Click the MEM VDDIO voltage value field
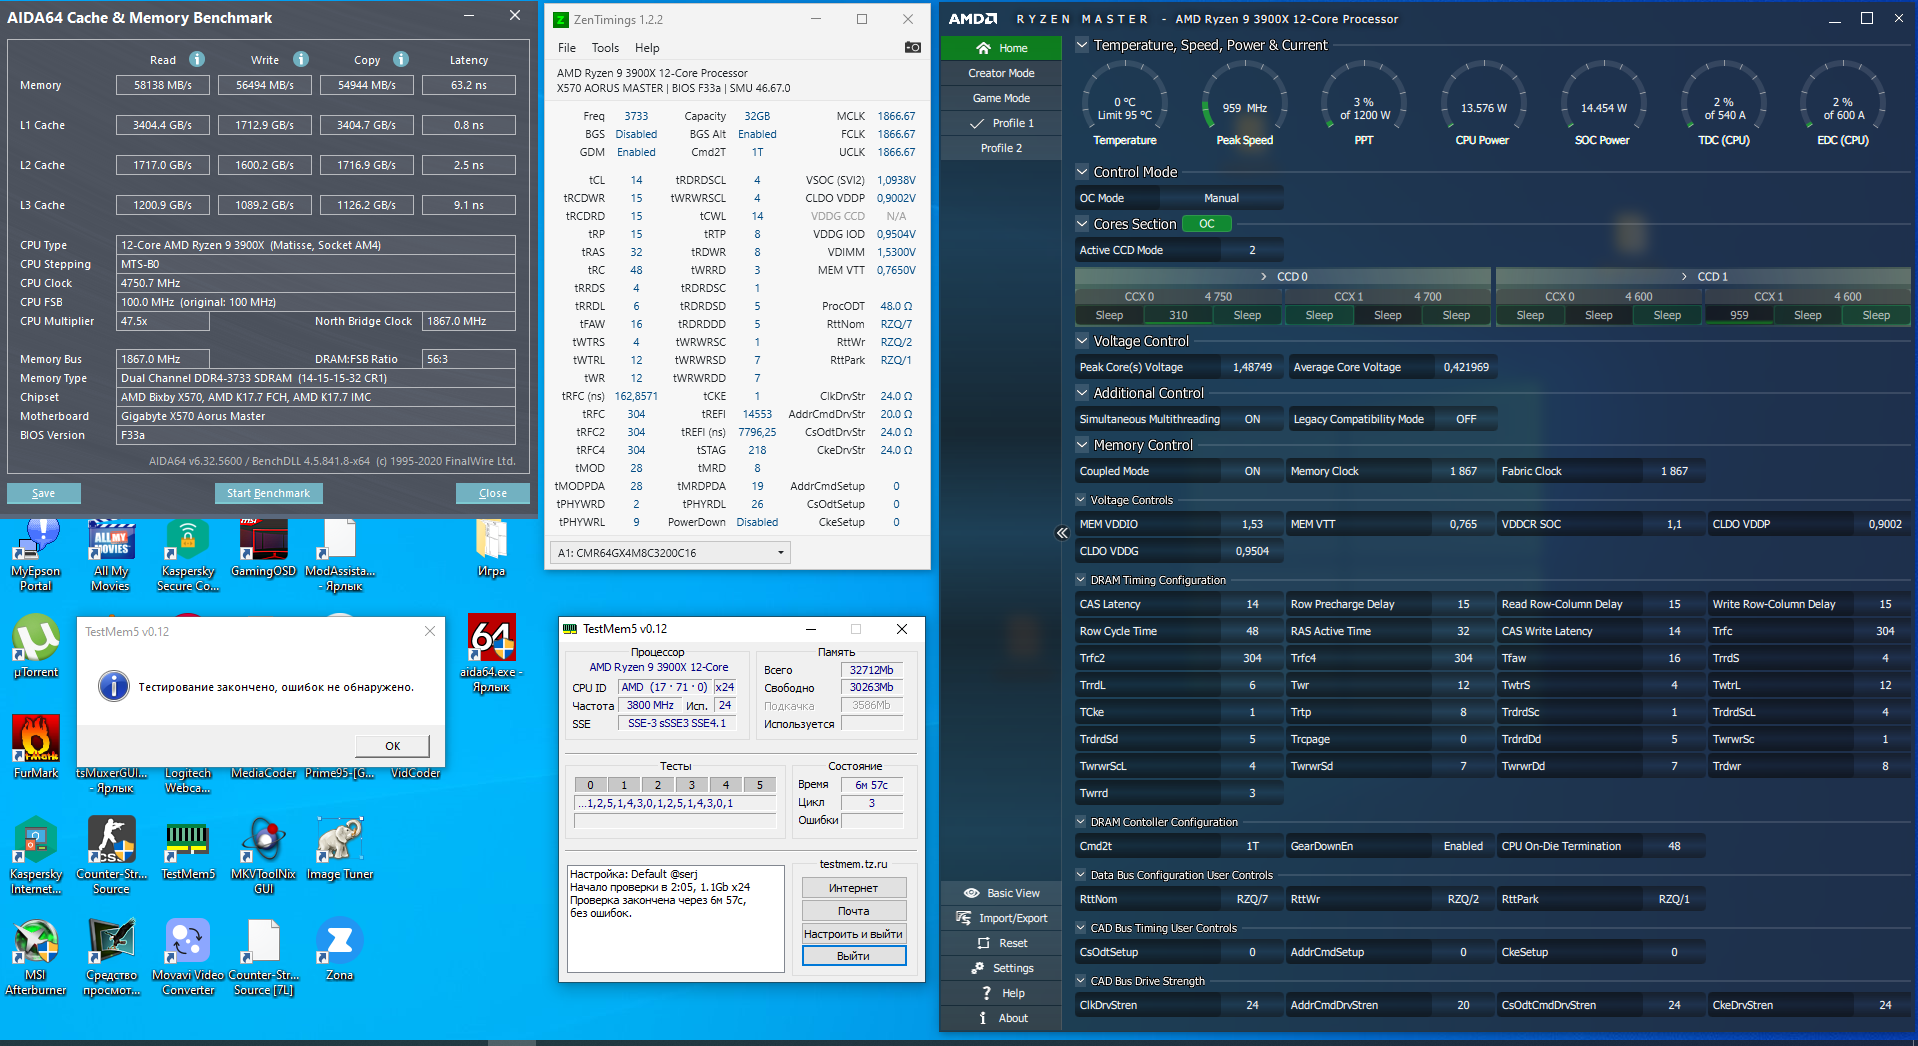Screen dimensions: 1918x1046 coord(1252,524)
